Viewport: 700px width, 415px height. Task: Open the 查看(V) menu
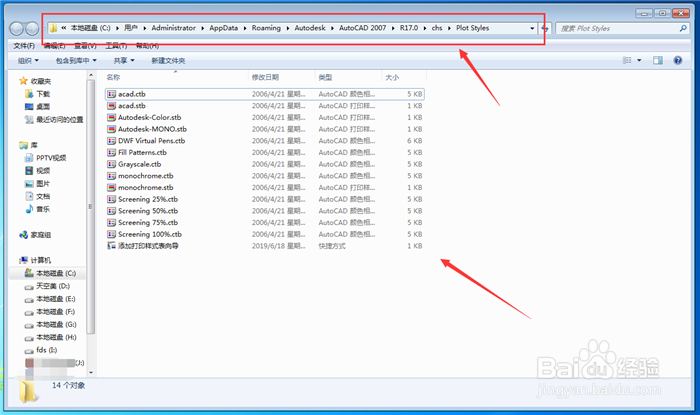[85, 46]
